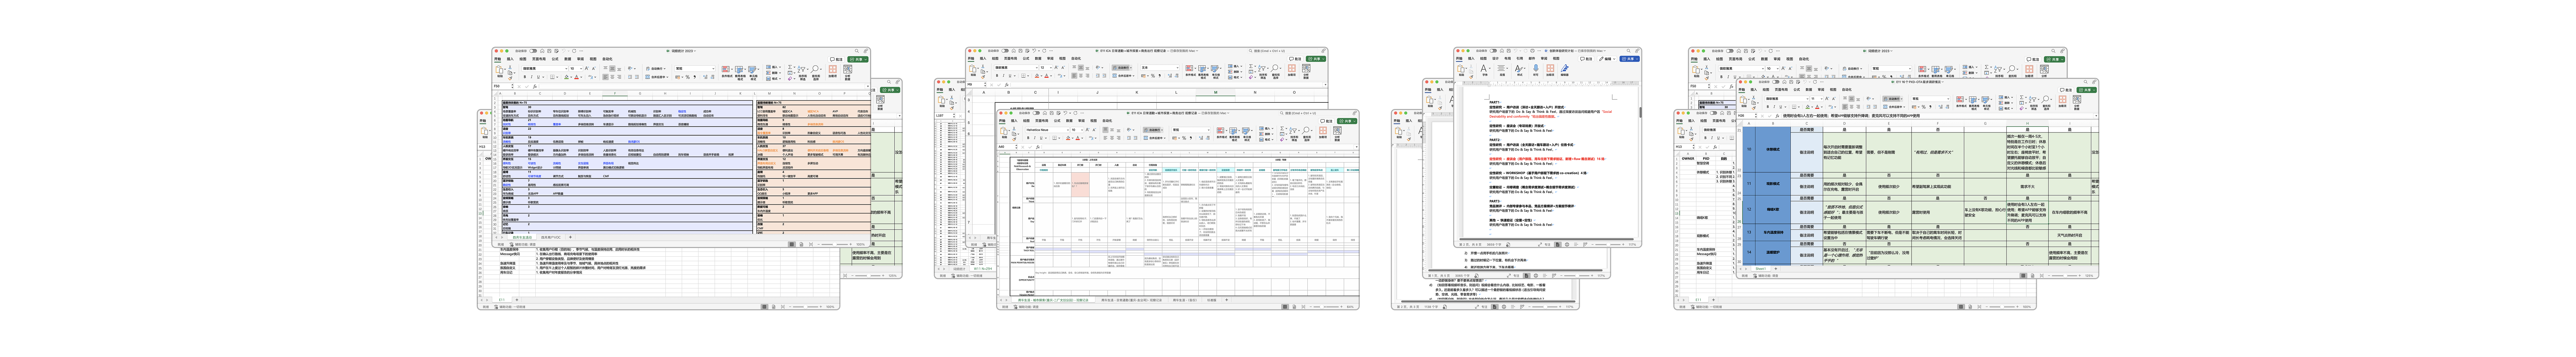Image resolution: width=2576 pixels, height=357 pixels.
Task: Toggle Italic in 销额统计 2023 front-left Excel window
Action: pyautogui.click(x=532, y=77)
